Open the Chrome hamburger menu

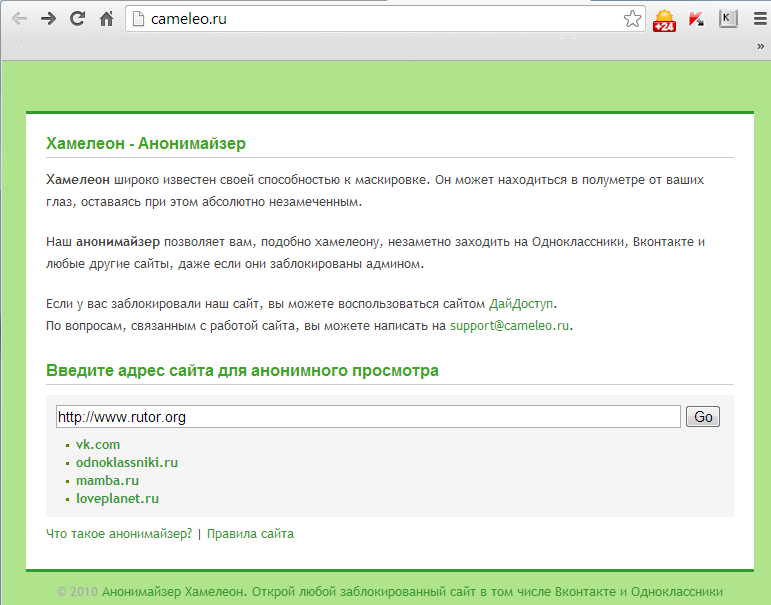click(760, 19)
